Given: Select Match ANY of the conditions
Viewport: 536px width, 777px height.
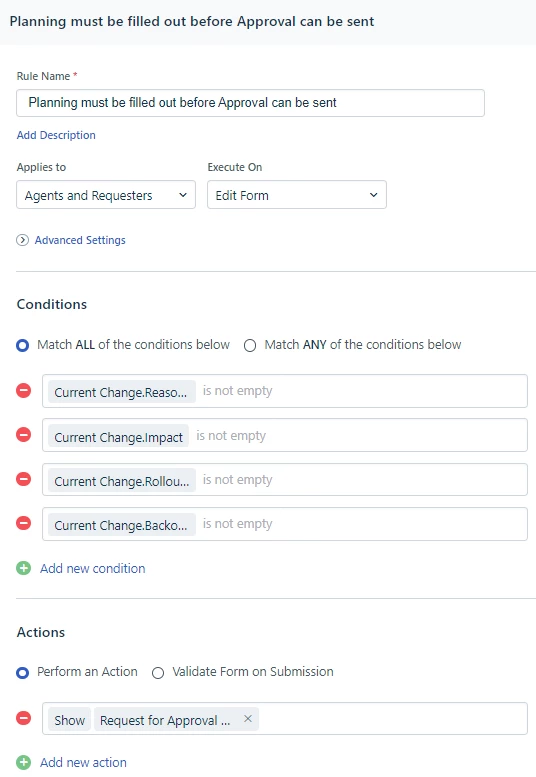Looking at the screenshot, I should (250, 345).
